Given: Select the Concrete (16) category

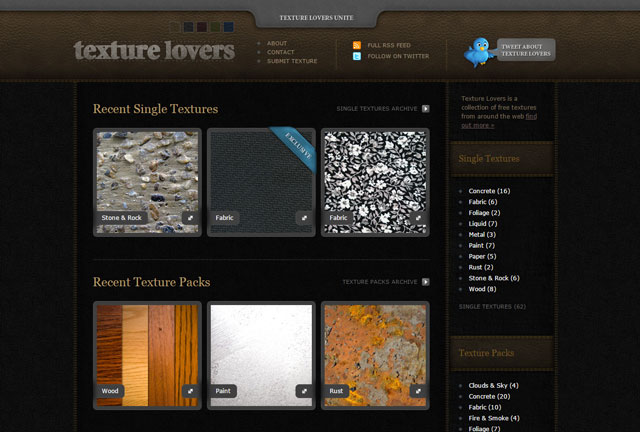Looking at the screenshot, I should point(489,191).
